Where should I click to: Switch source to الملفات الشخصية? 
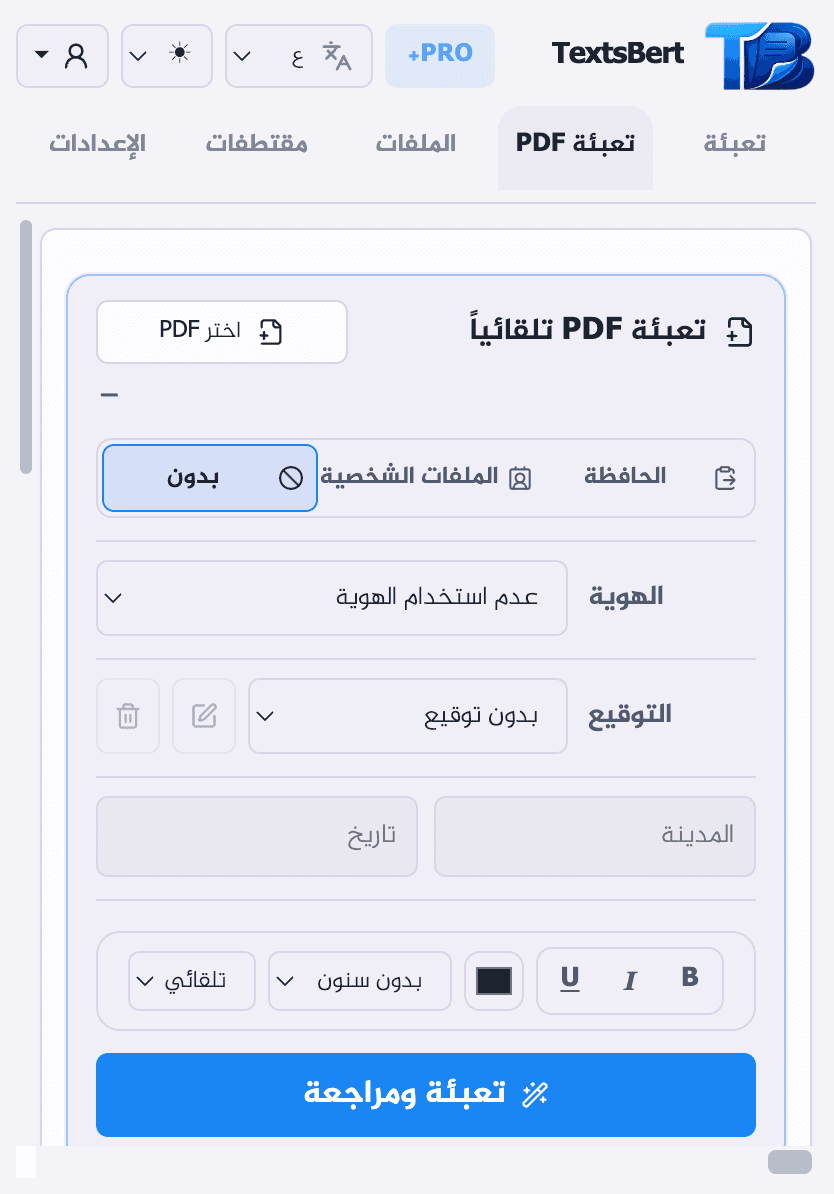tap(423, 477)
